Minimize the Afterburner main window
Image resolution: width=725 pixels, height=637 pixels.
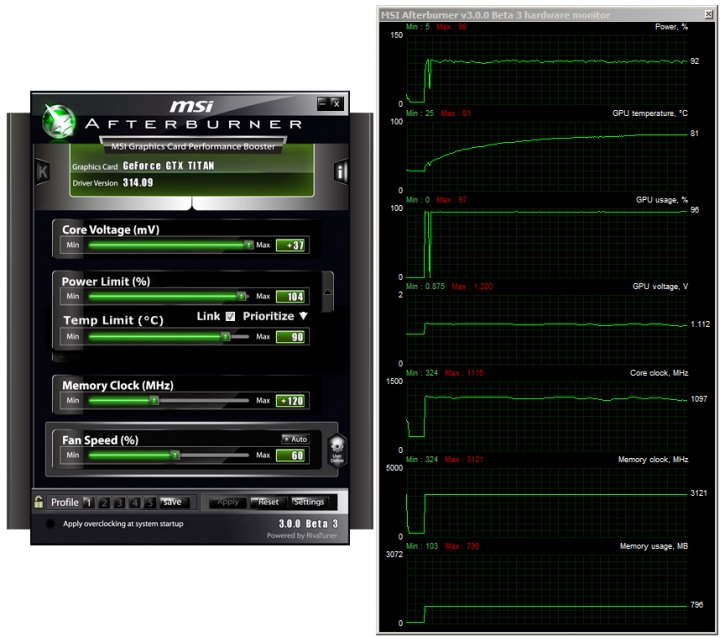[323, 104]
